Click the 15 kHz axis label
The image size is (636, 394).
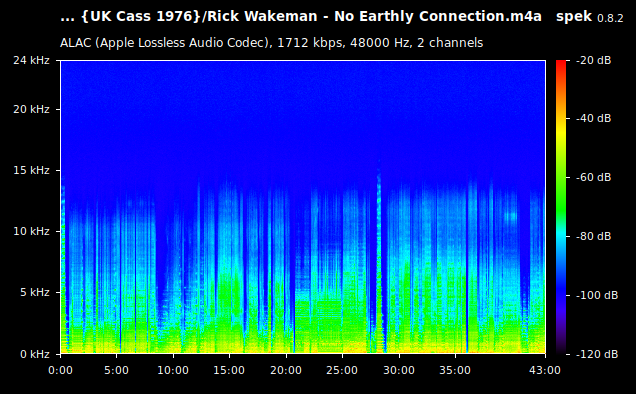(x=31, y=170)
